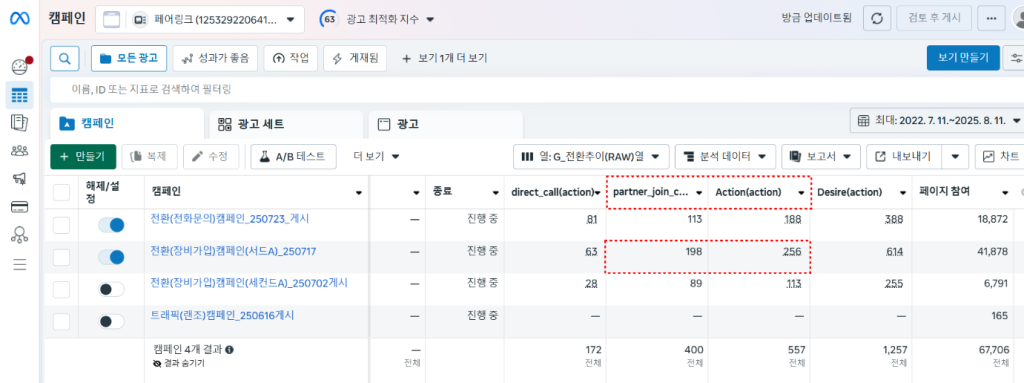Click the search and filter input field

tap(536, 89)
